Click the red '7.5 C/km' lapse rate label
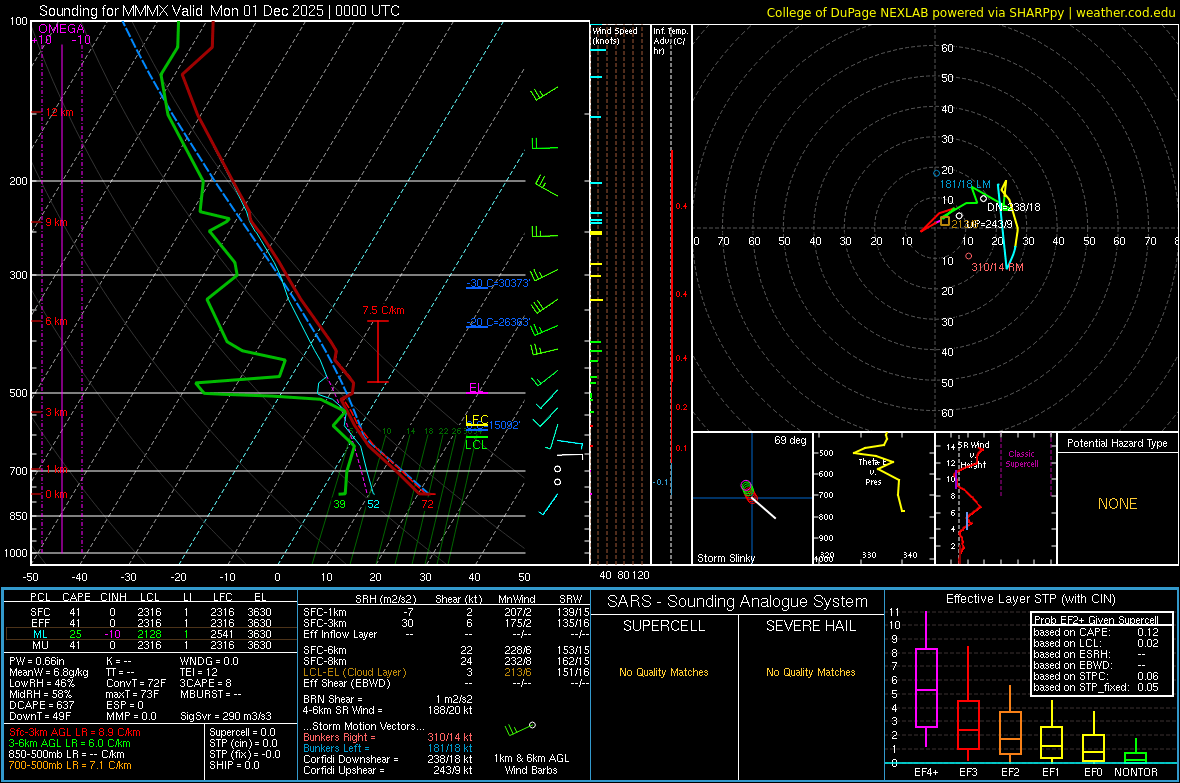The width and height of the screenshot is (1180, 783). coord(383,310)
